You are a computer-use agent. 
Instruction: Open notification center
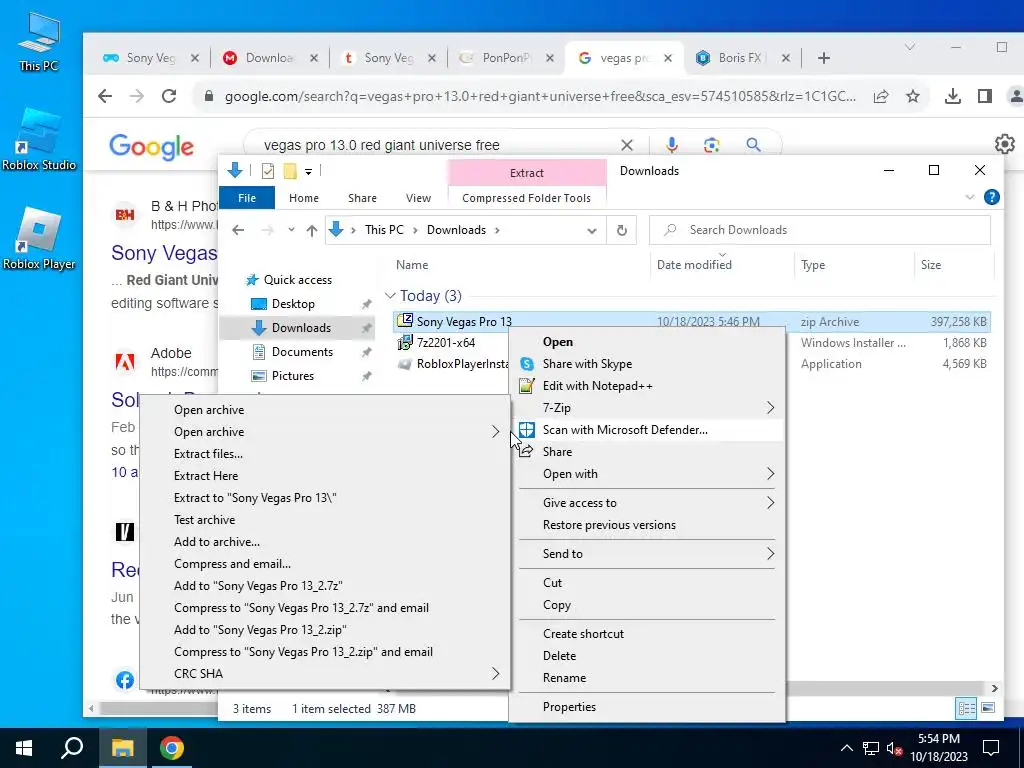[x=991, y=748]
